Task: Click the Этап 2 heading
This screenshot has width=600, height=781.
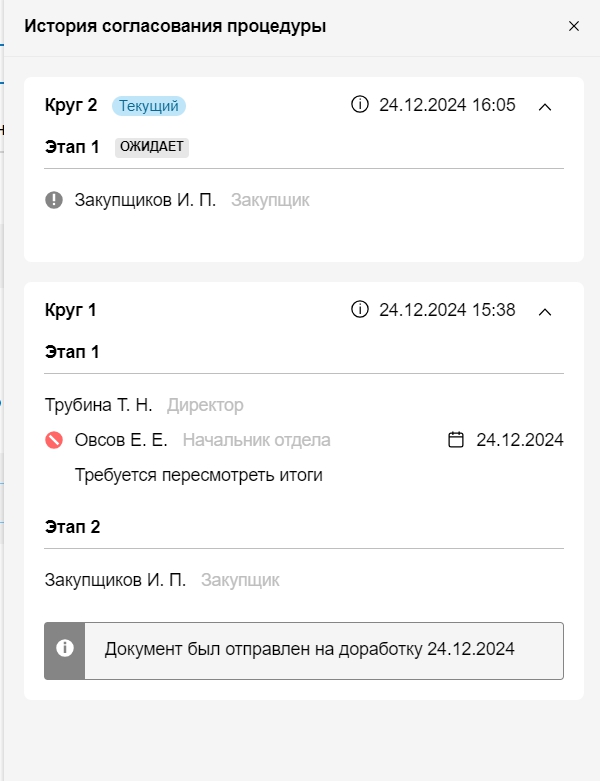Action: 72,527
